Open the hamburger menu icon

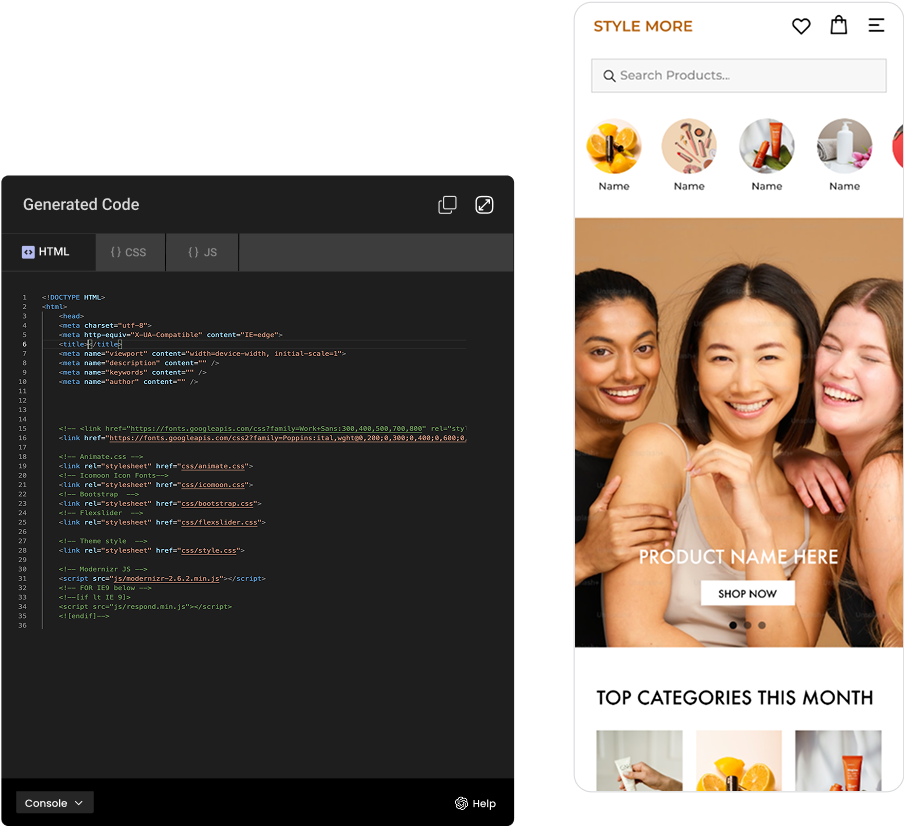point(876,26)
